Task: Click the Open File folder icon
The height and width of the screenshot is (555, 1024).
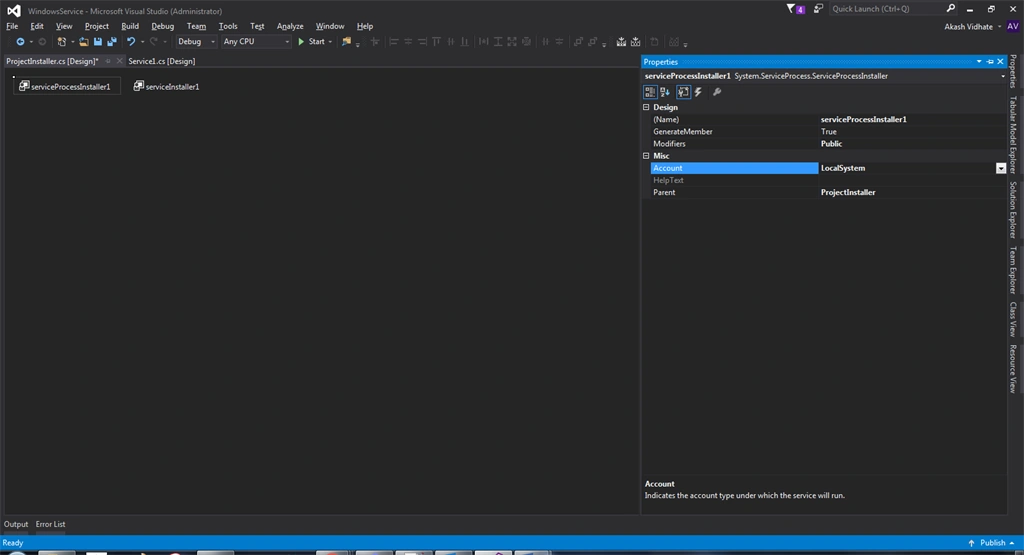Action: point(84,42)
